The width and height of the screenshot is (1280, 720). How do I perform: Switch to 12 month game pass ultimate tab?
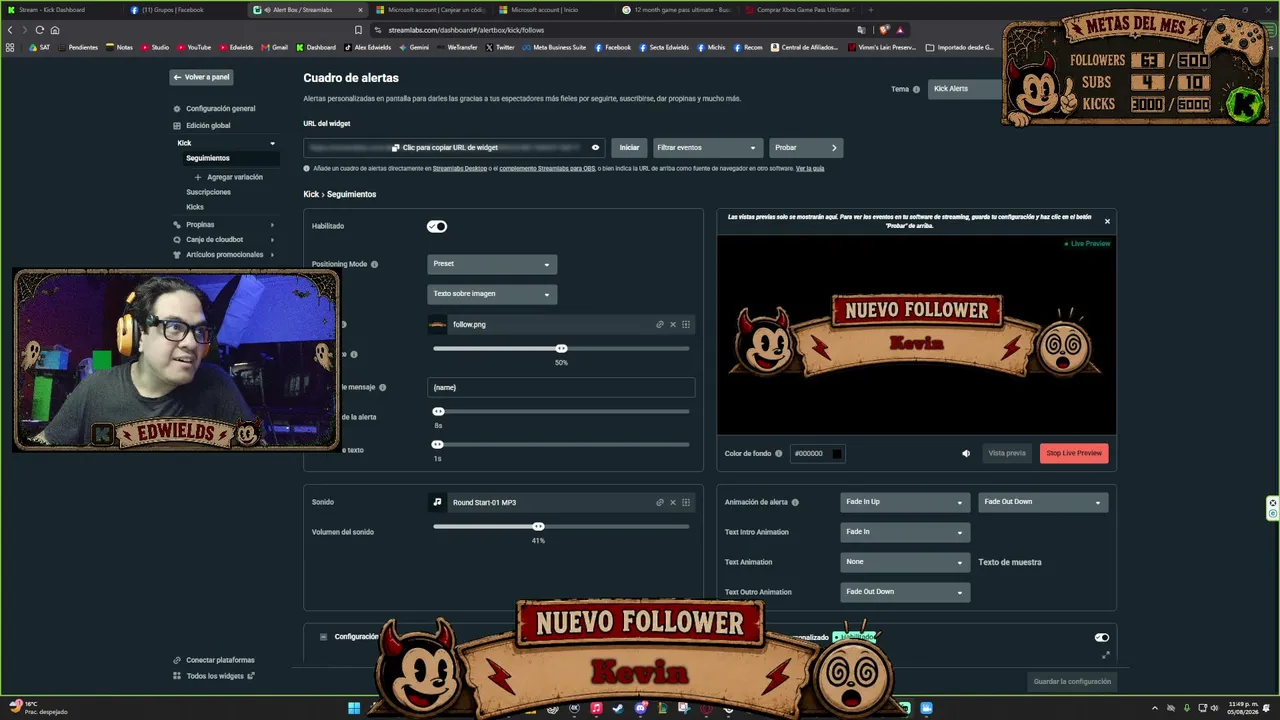coord(677,10)
